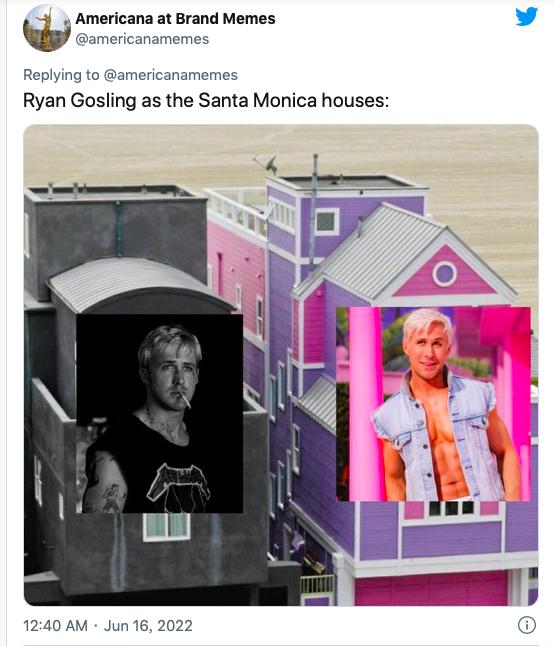This screenshot has height=646, width=554.
Task: Open the Americana at Brand Memes avatar
Action: click(x=47, y=28)
